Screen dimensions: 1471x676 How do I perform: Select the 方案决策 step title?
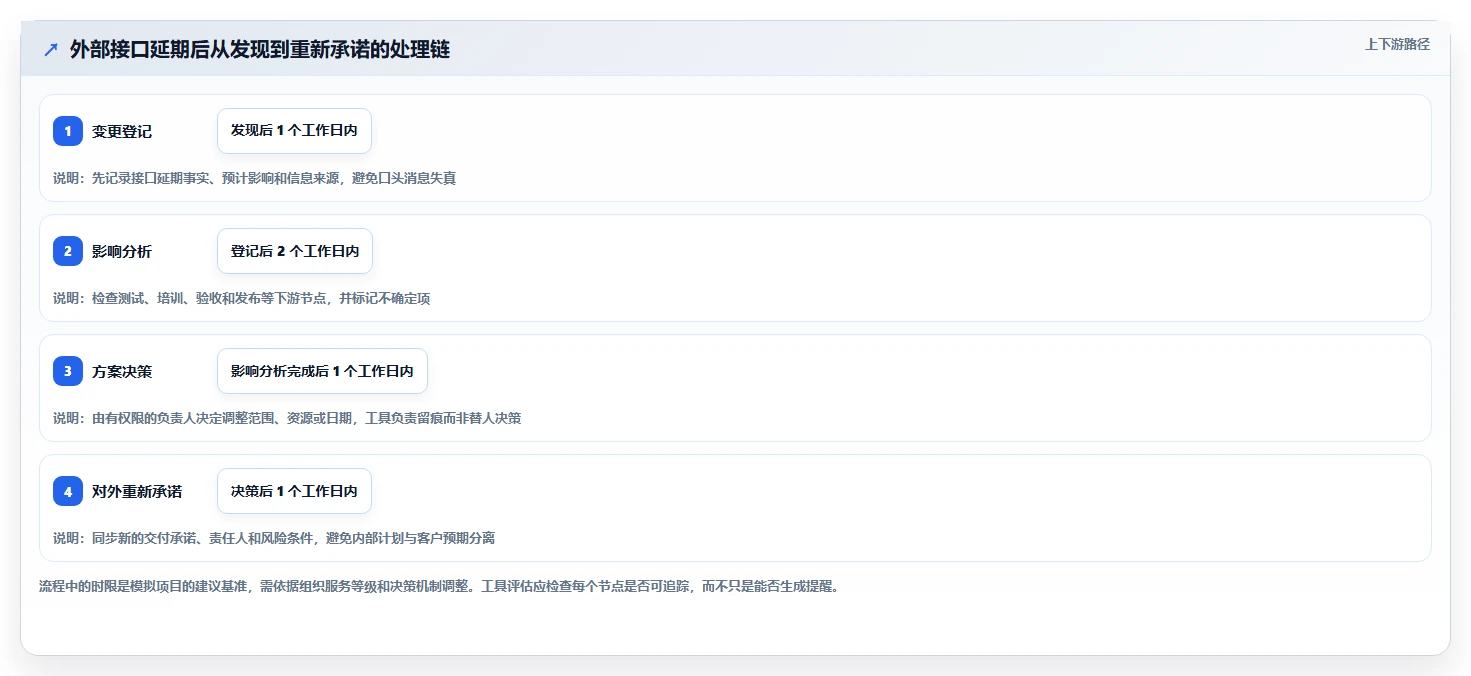[122, 371]
